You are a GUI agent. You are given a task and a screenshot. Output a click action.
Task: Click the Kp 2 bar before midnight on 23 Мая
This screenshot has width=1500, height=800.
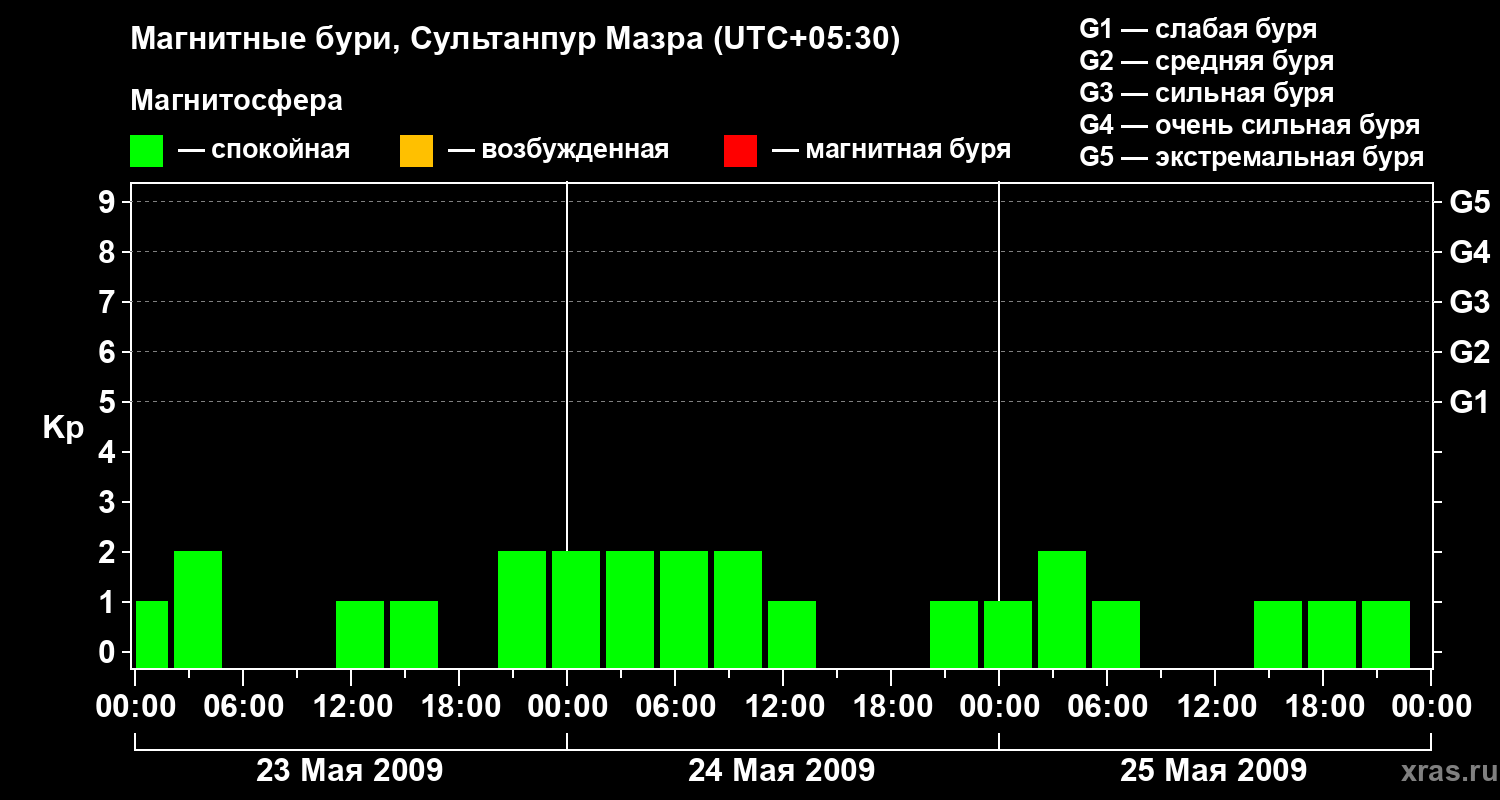pos(522,609)
